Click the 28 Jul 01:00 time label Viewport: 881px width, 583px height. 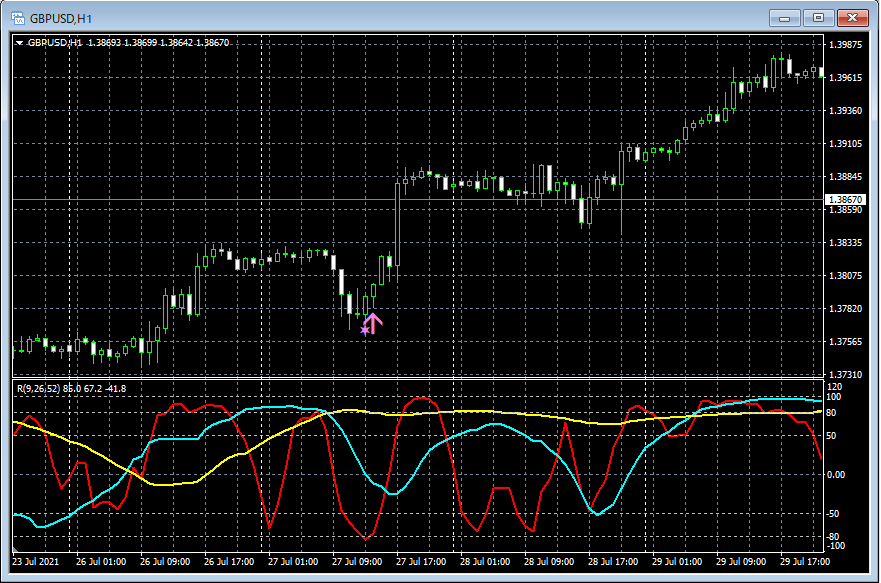pyautogui.click(x=485, y=562)
